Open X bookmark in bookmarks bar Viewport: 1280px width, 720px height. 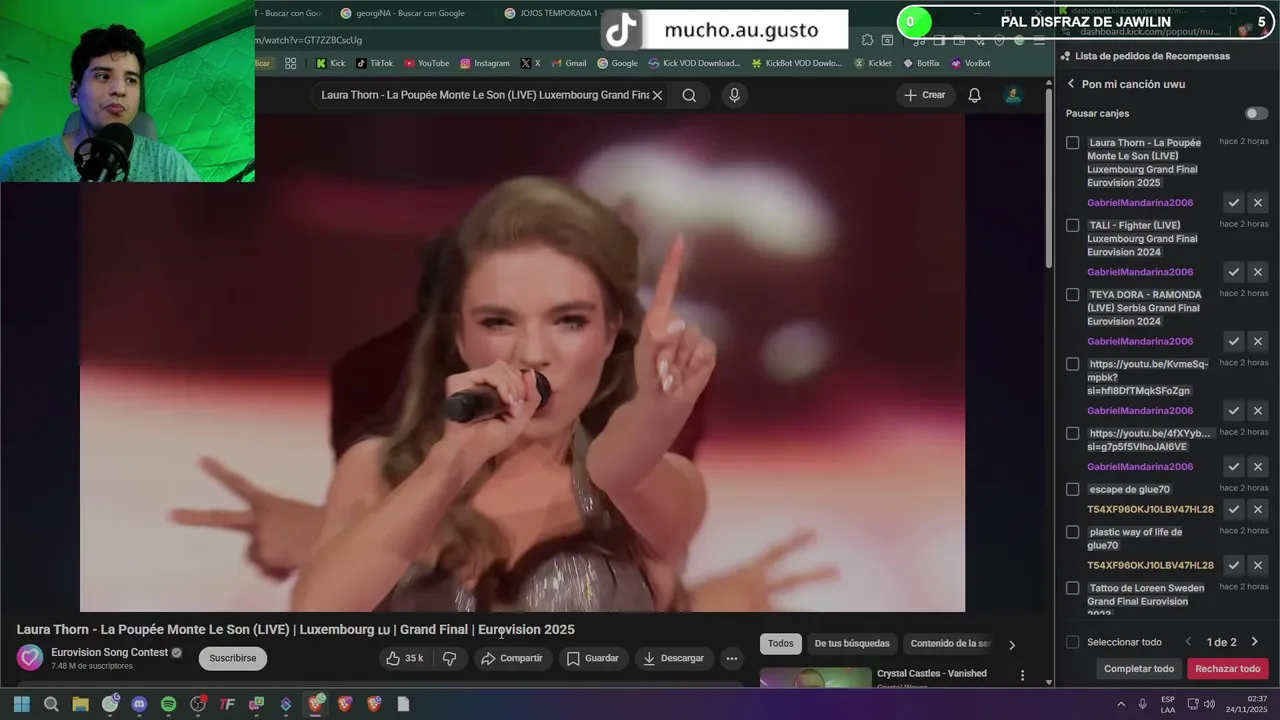click(x=530, y=63)
